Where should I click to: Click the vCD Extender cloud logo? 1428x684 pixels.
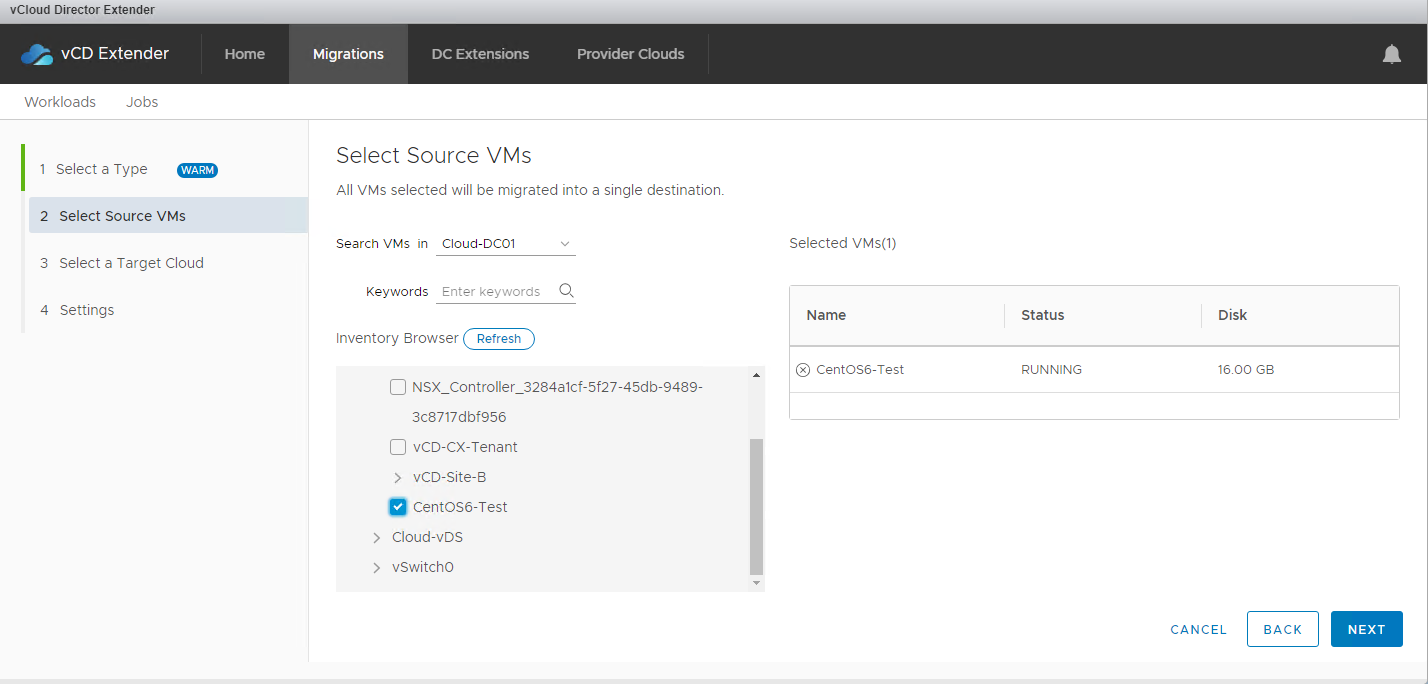(37, 54)
